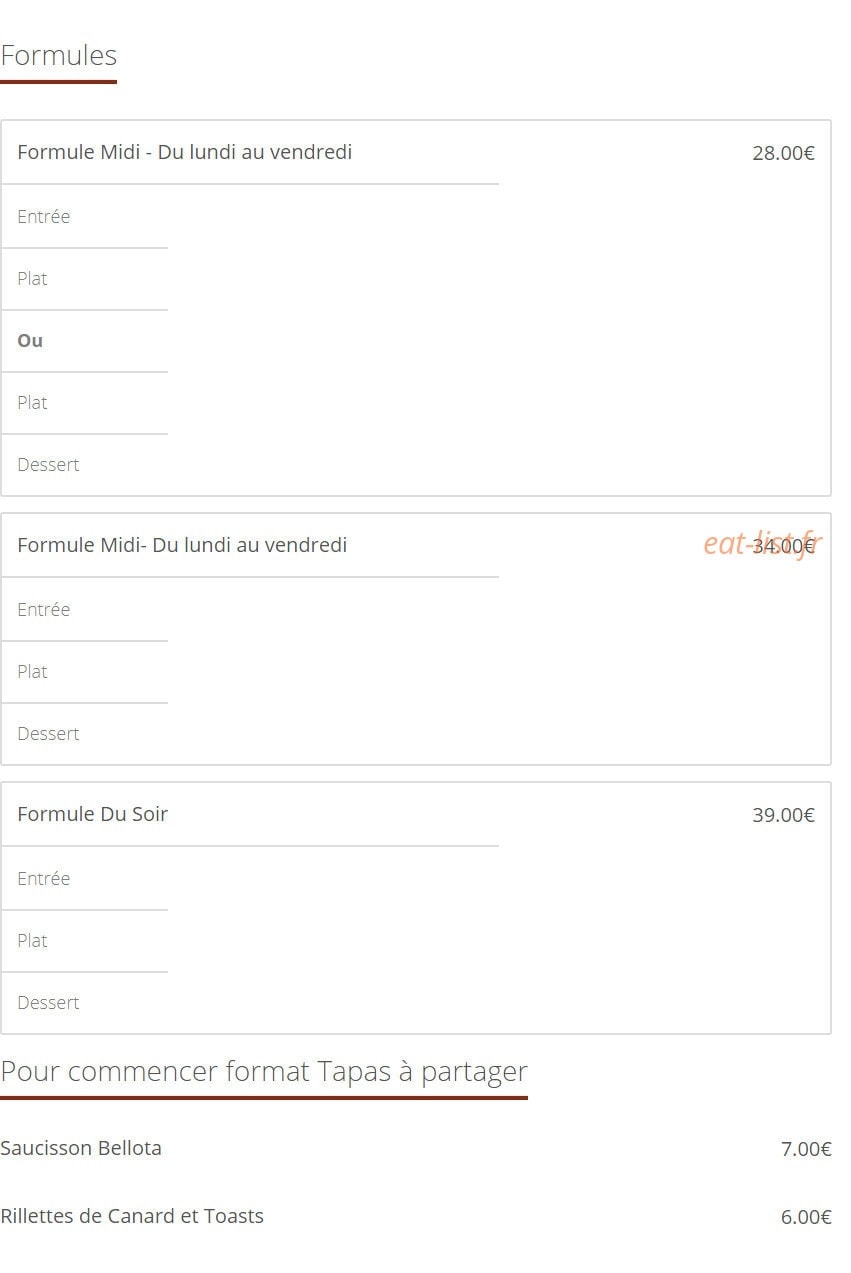Open the second Formule Midi- Du lundi title
Viewport: 851px width, 1273px height.
pos(182,545)
